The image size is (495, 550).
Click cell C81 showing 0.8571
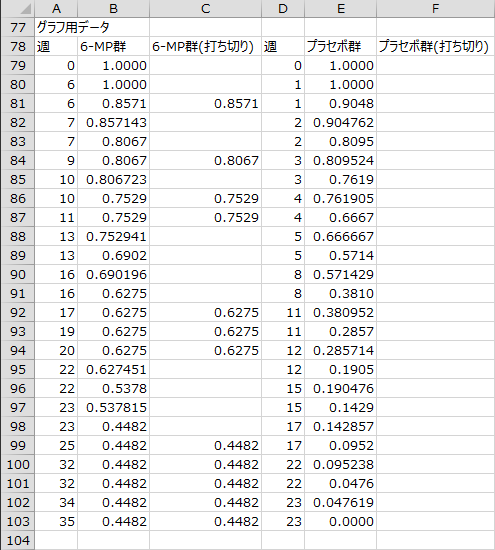[205, 103]
